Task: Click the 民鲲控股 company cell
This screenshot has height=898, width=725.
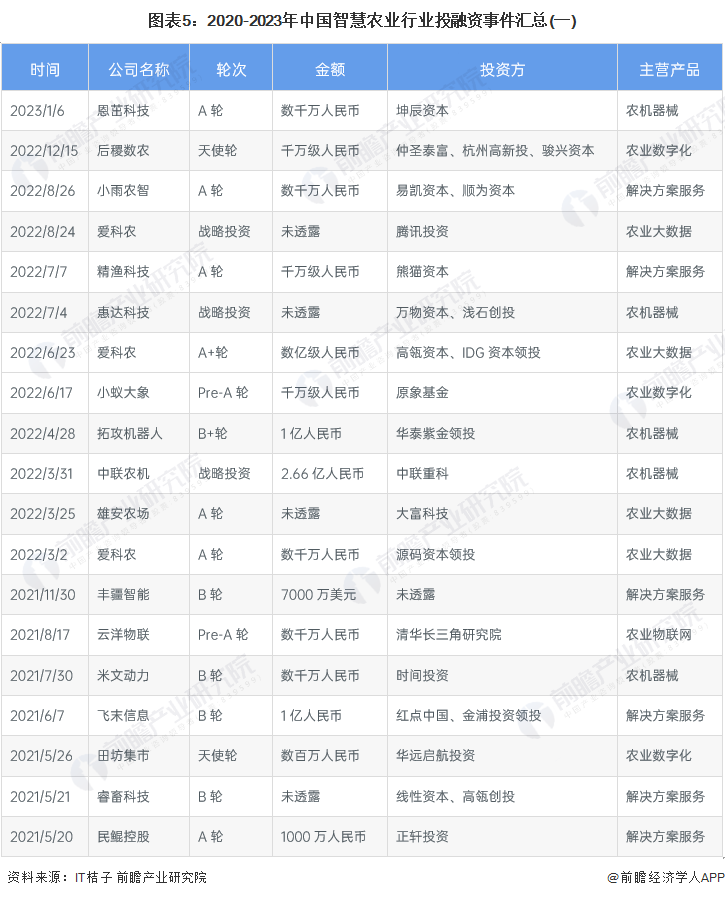Action: [123, 836]
